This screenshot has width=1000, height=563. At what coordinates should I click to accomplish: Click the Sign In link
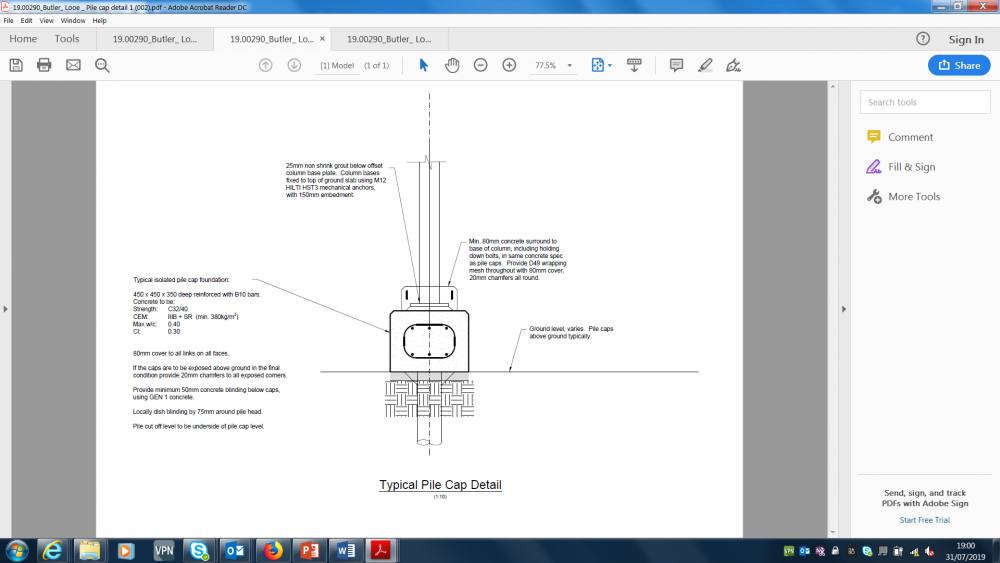pos(966,40)
